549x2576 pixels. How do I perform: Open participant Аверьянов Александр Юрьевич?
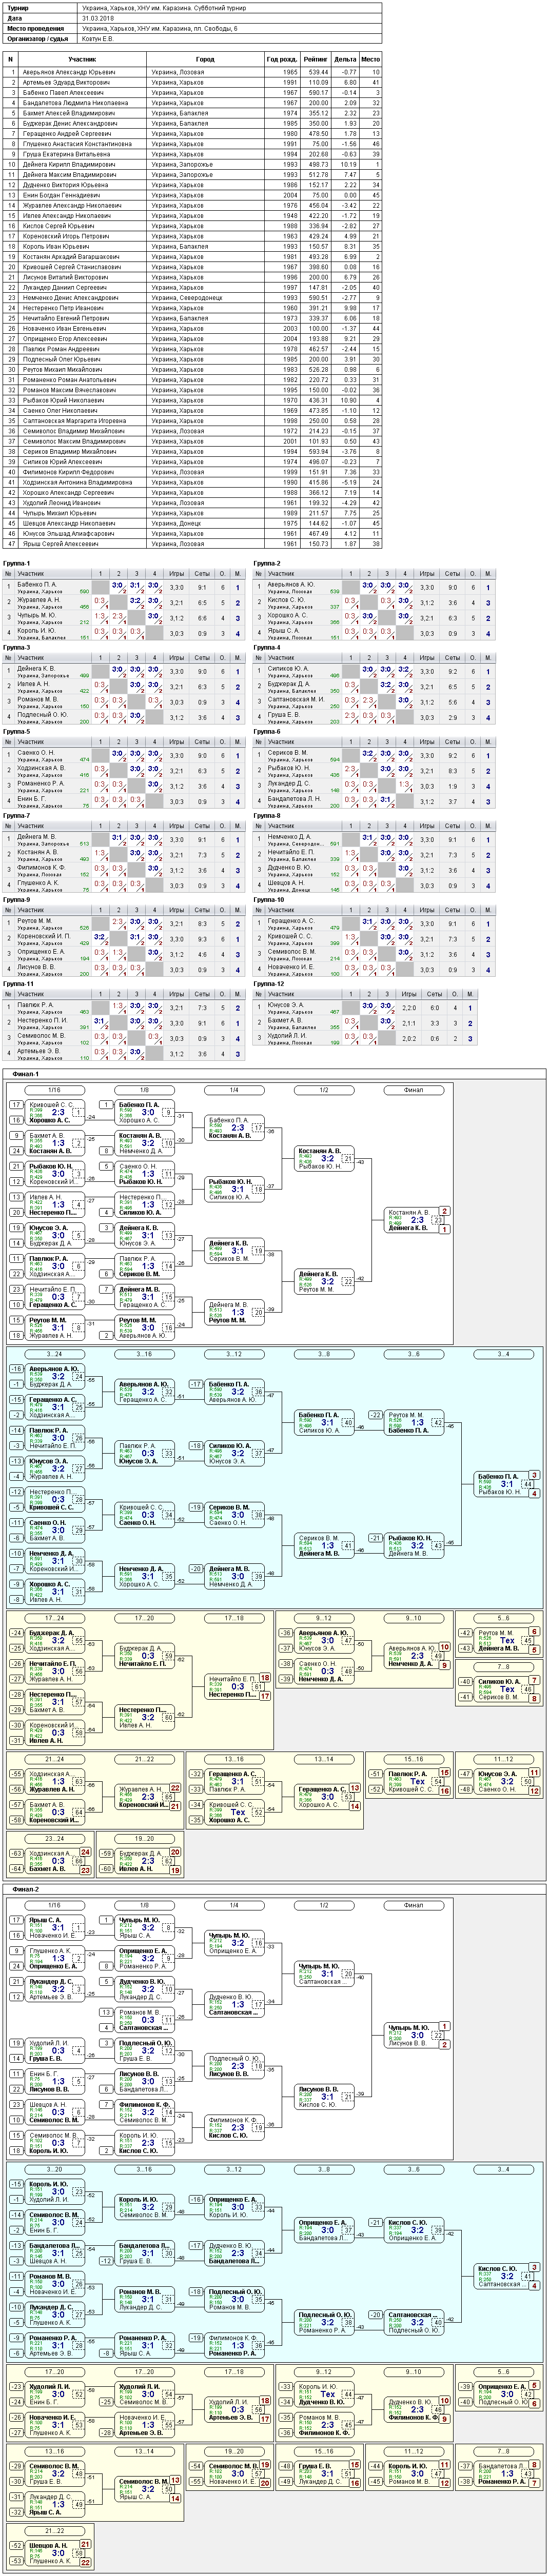tap(69, 73)
